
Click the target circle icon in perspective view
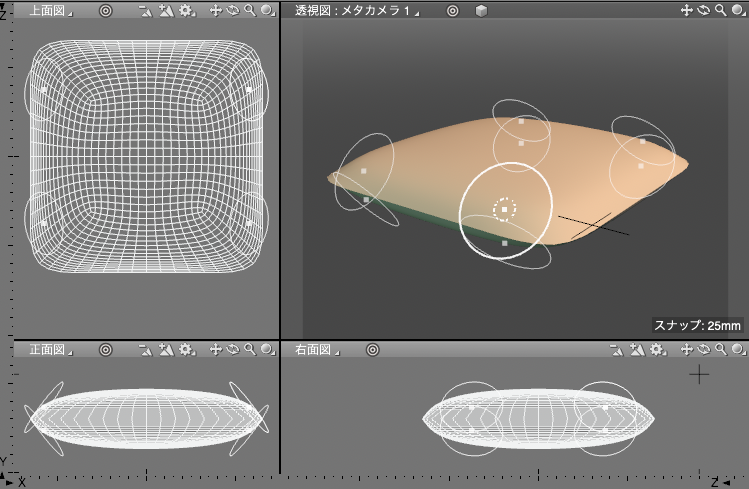[x=453, y=10]
